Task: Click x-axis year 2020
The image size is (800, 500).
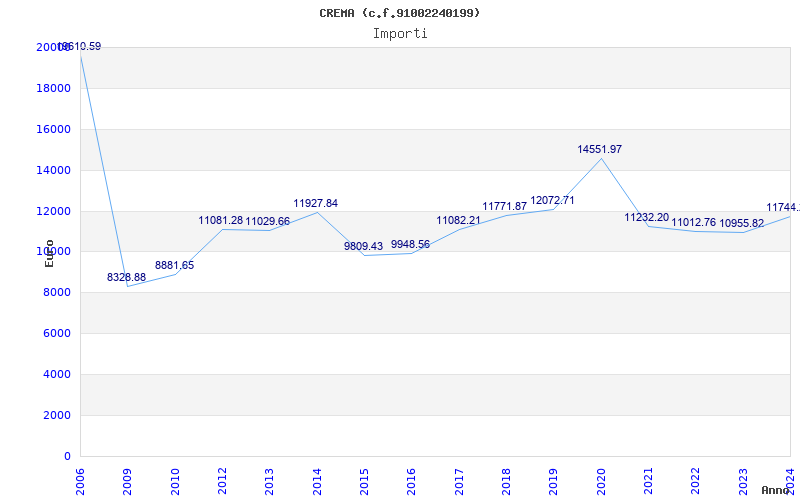Action: point(601,482)
